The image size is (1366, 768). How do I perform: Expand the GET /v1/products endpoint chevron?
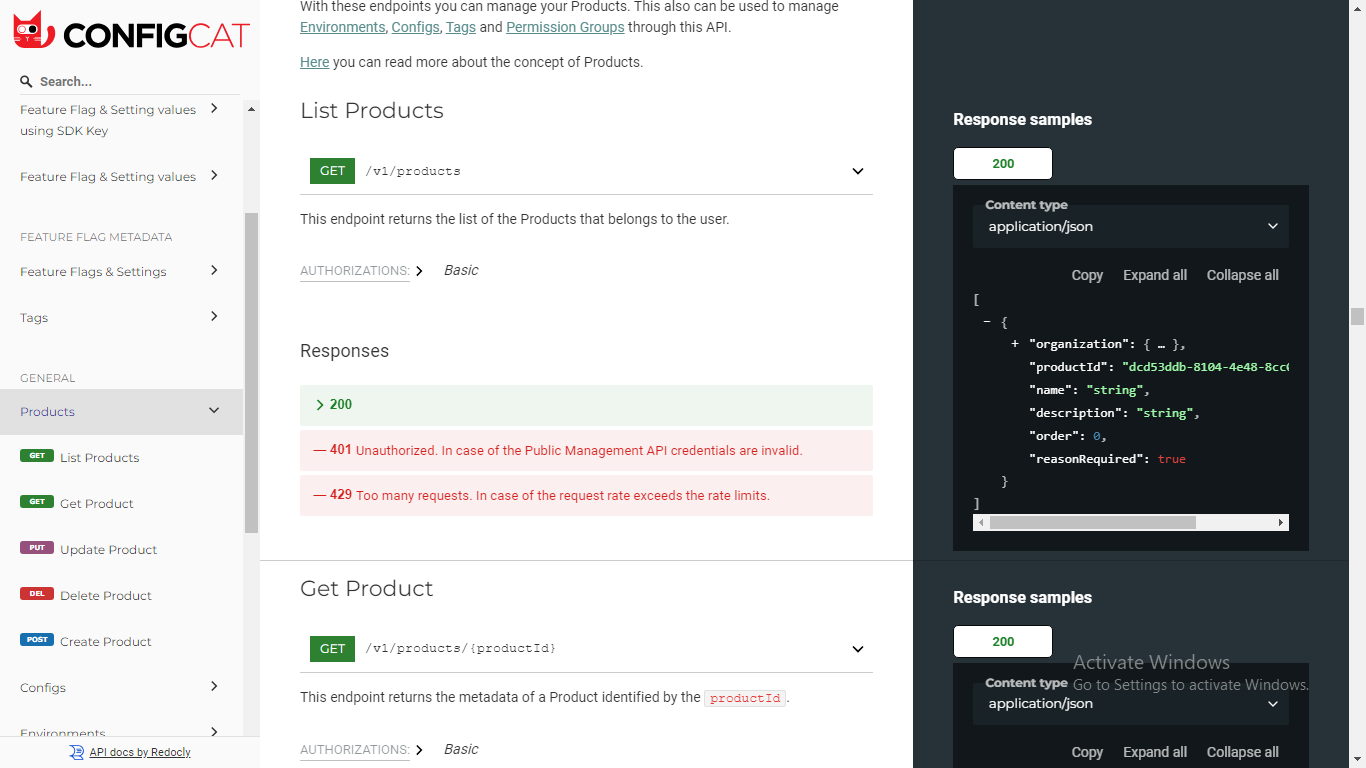tap(857, 171)
